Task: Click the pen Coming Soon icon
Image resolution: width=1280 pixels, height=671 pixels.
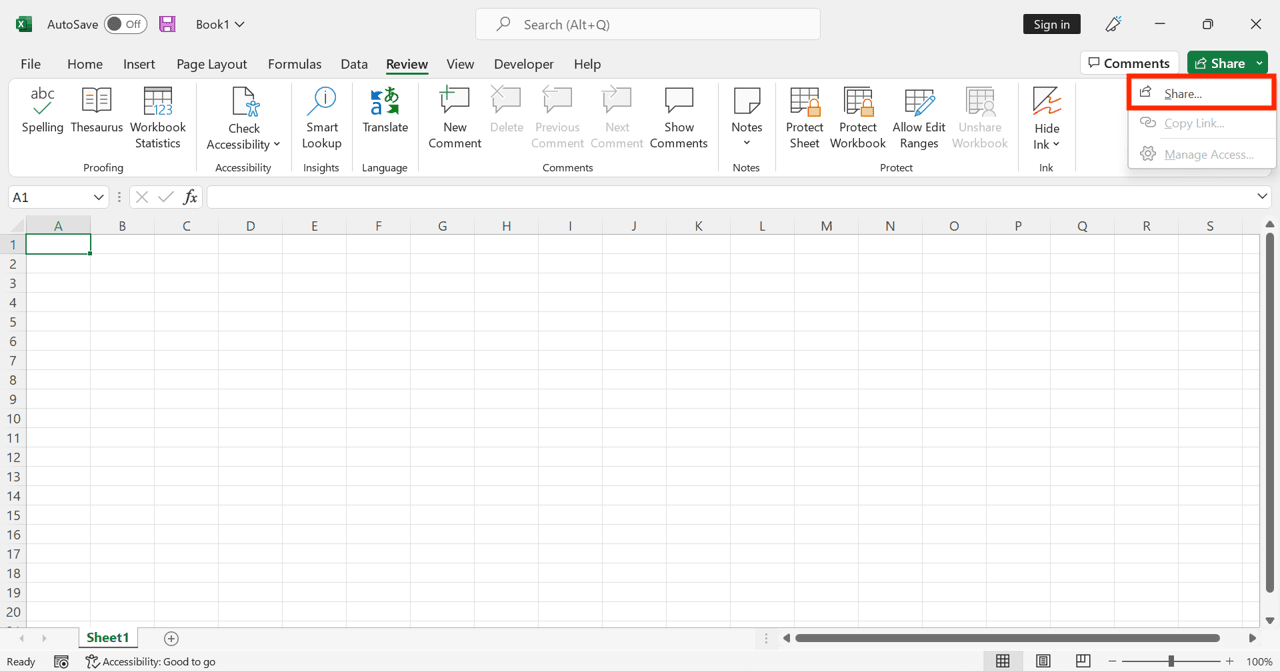Action: pyautogui.click(x=1113, y=24)
